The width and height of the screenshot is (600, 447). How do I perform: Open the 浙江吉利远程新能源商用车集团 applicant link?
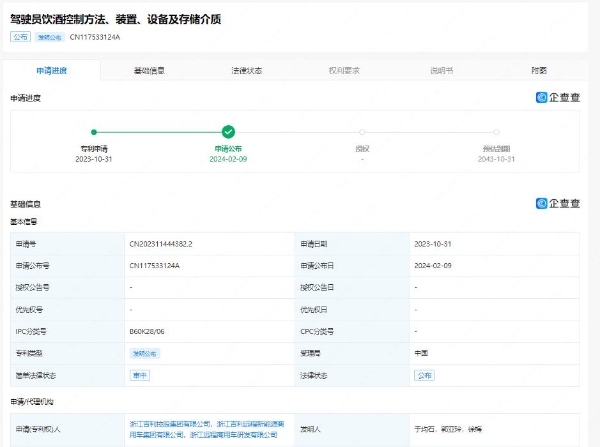coord(207,429)
